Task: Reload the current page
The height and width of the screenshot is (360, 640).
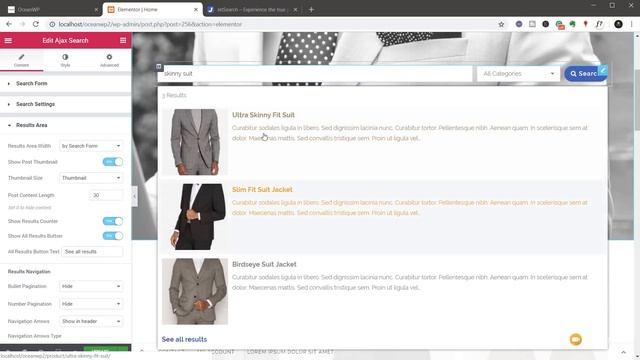Action: tap(36, 24)
